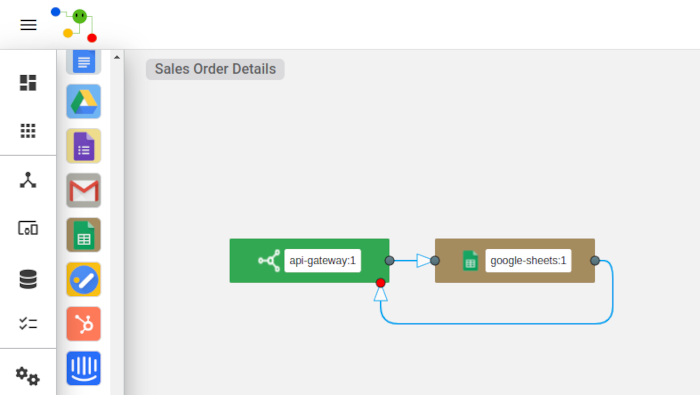The image size is (700, 395).
Task: Select the Google Docs connector
Action: 83,62
